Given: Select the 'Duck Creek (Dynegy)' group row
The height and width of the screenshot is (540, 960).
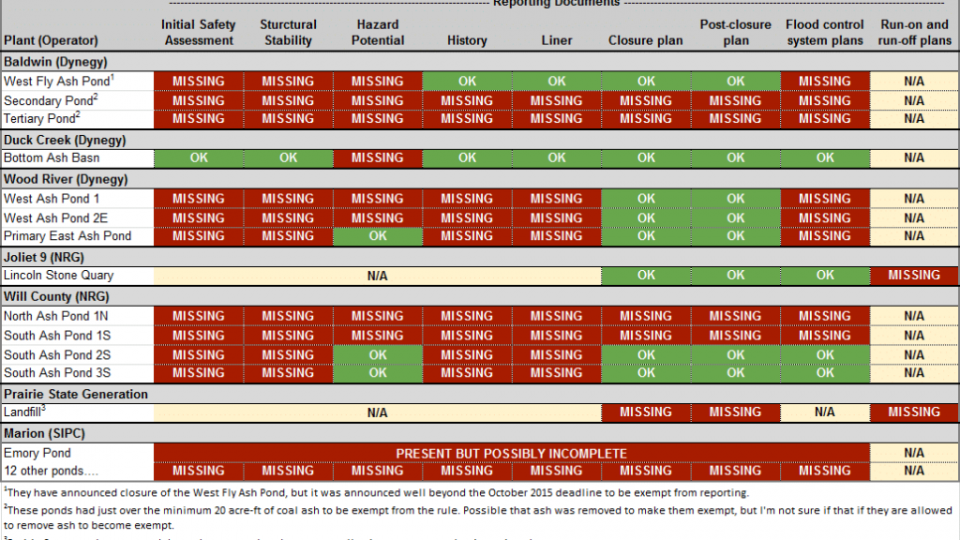Looking at the screenshot, I should point(480,140).
